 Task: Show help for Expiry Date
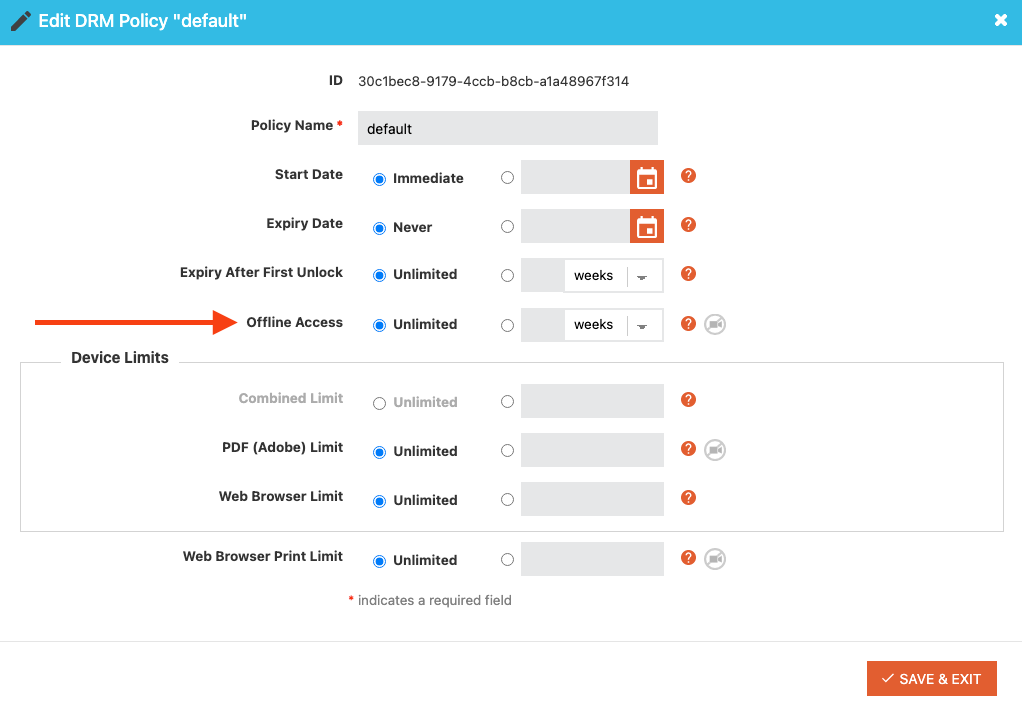688,225
